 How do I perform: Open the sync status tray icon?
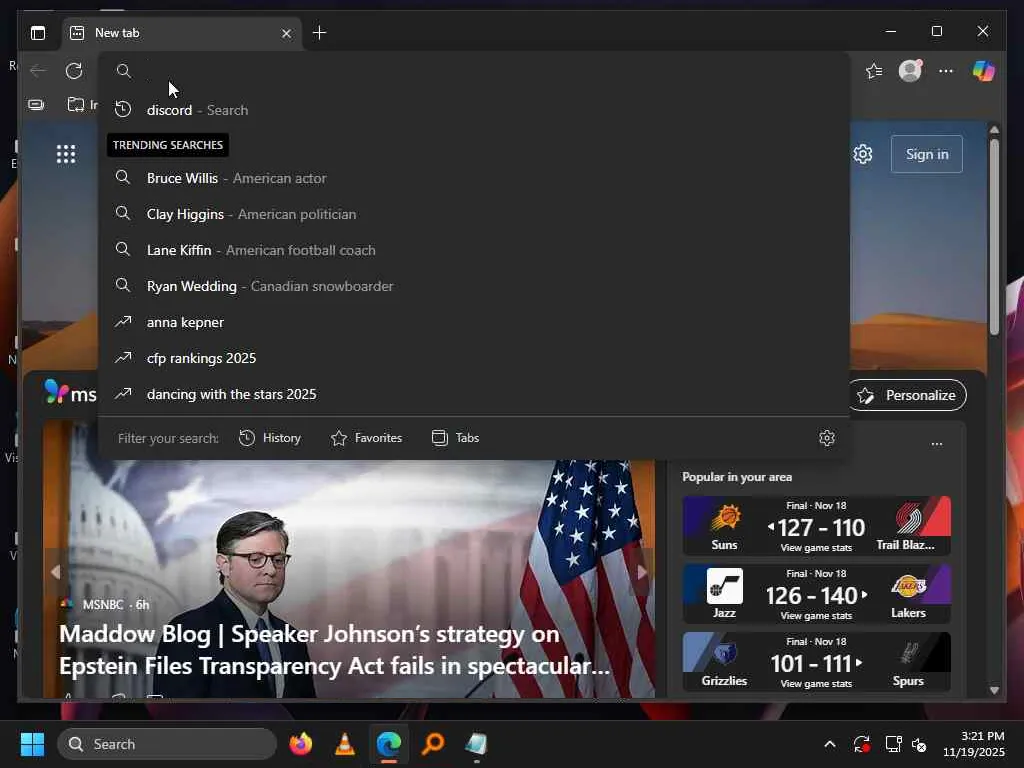[861, 744]
